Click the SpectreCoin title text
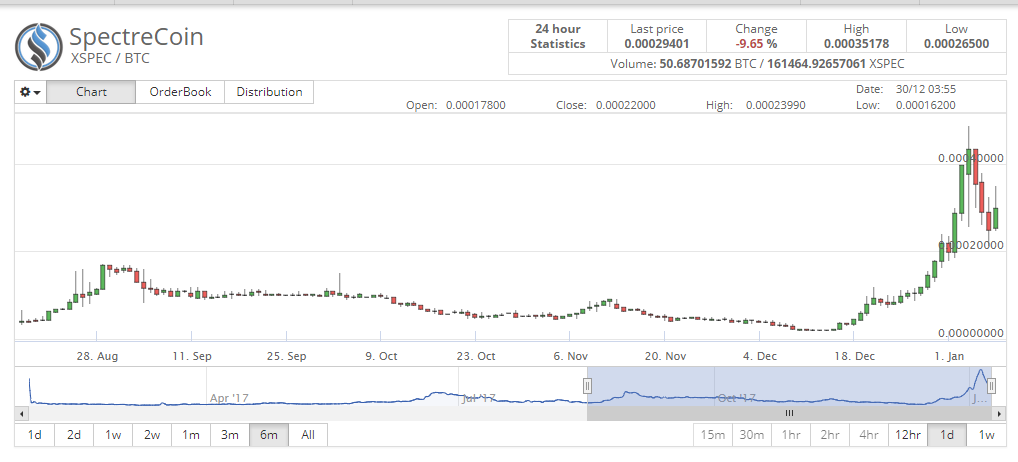 click(x=136, y=36)
